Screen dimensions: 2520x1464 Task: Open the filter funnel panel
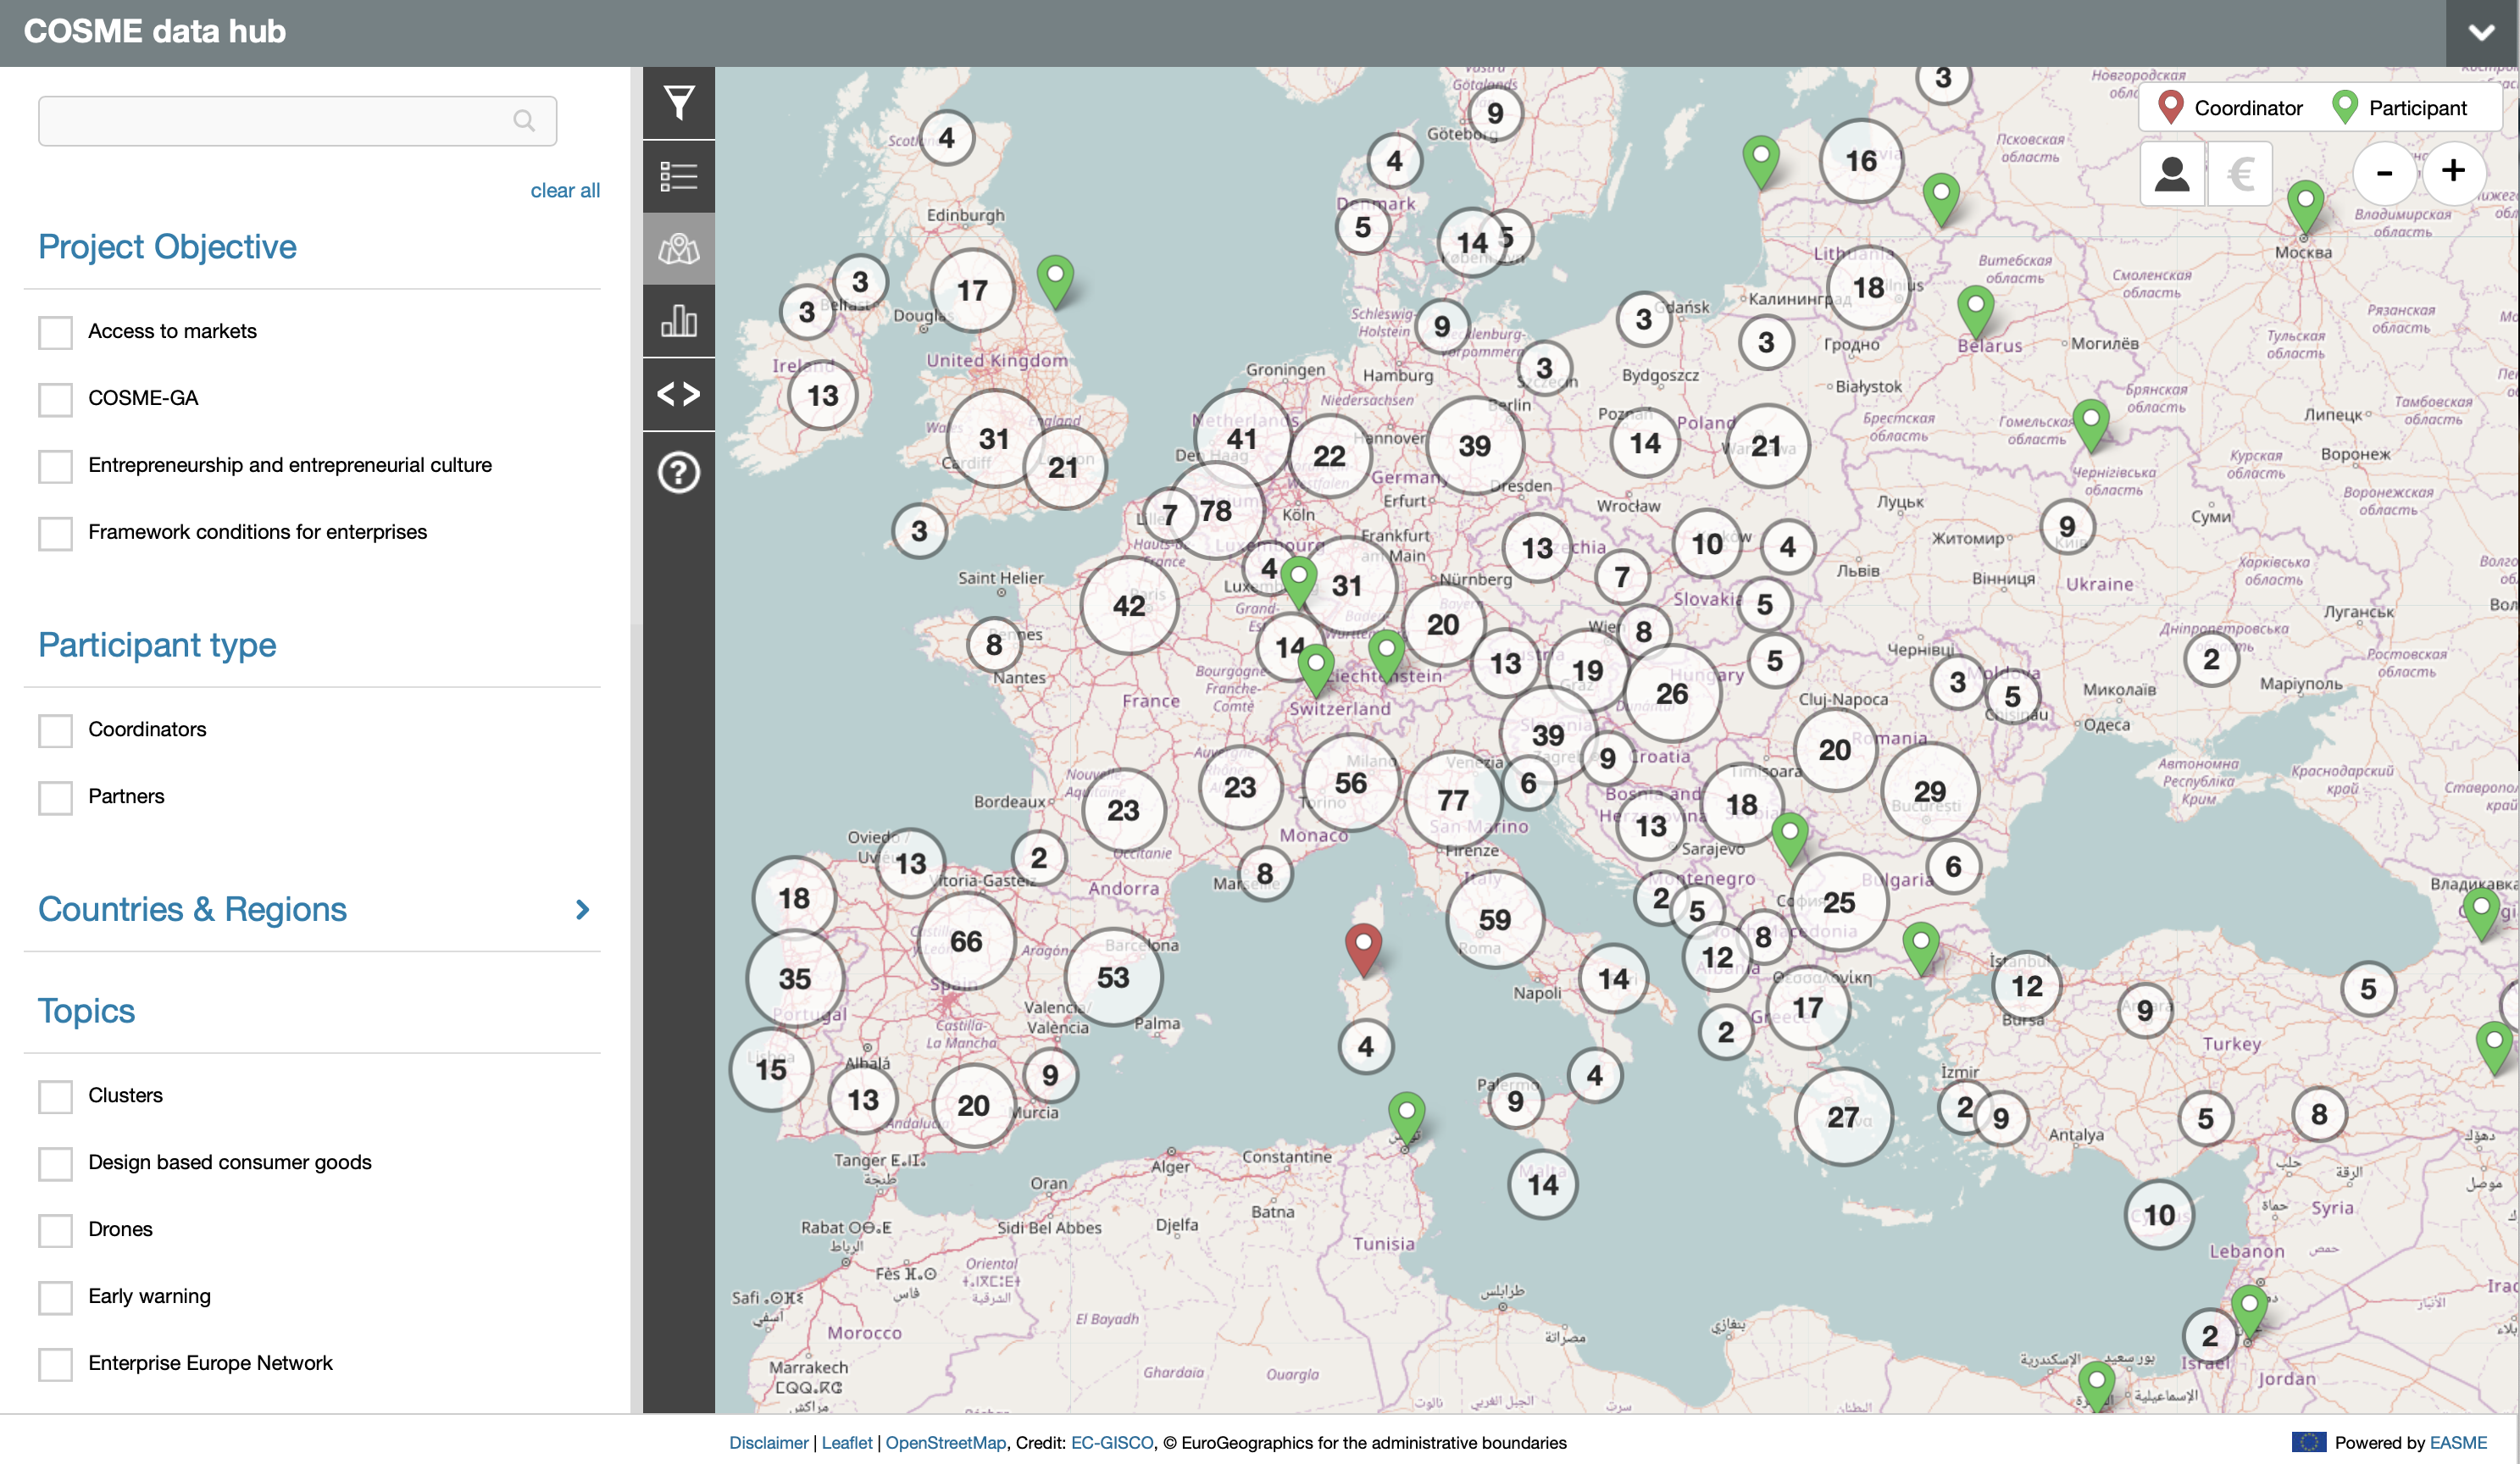(x=678, y=103)
